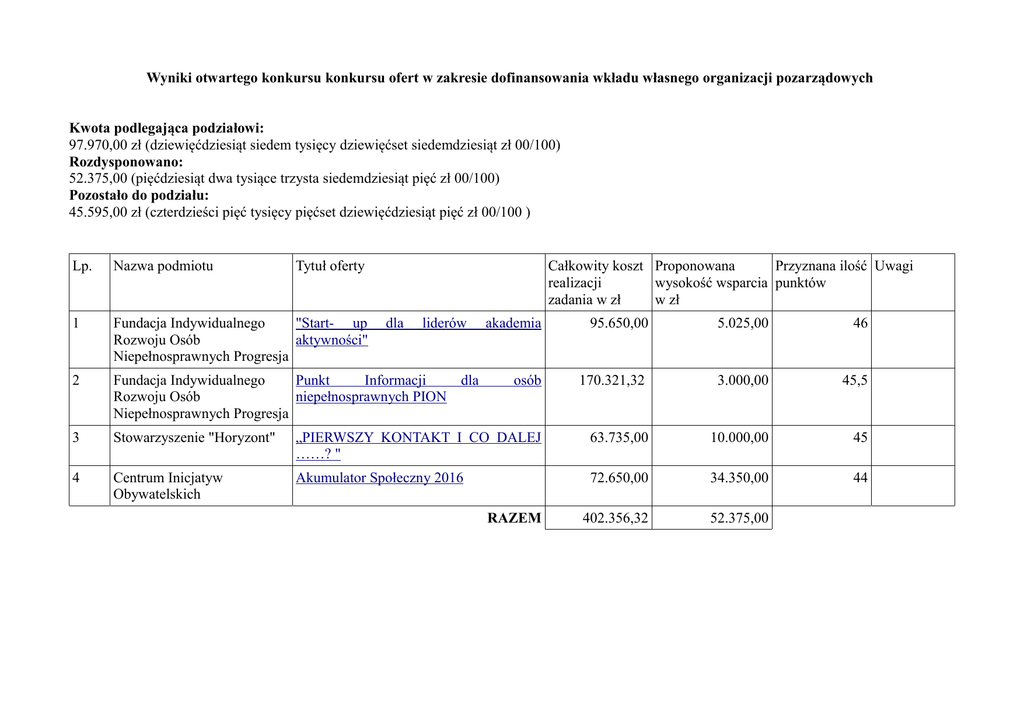Click the "Kwota podlegająca podziałowi" heading

pyautogui.click(x=166, y=129)
